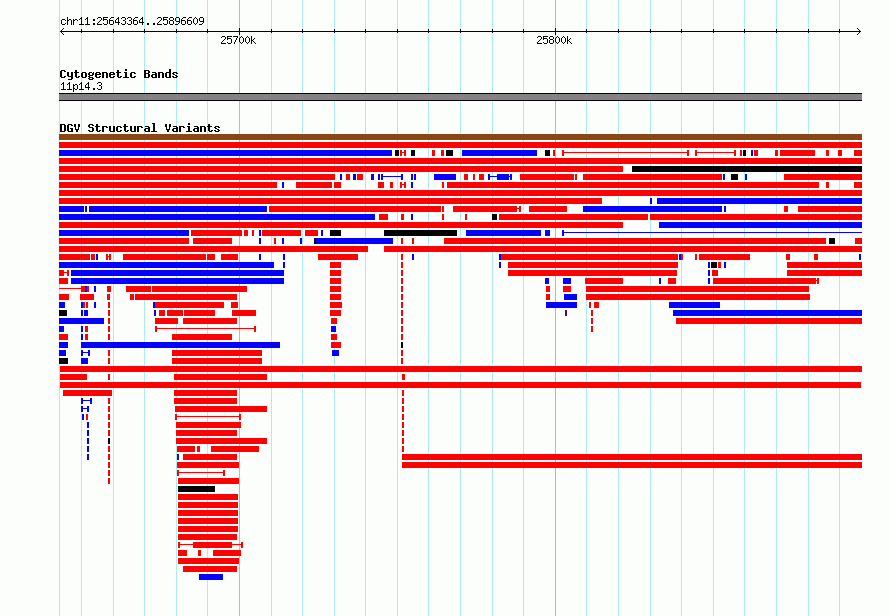Click the small blue bar at the column bottom
Viewport: 890px width, 616px height.
[211, 577]
